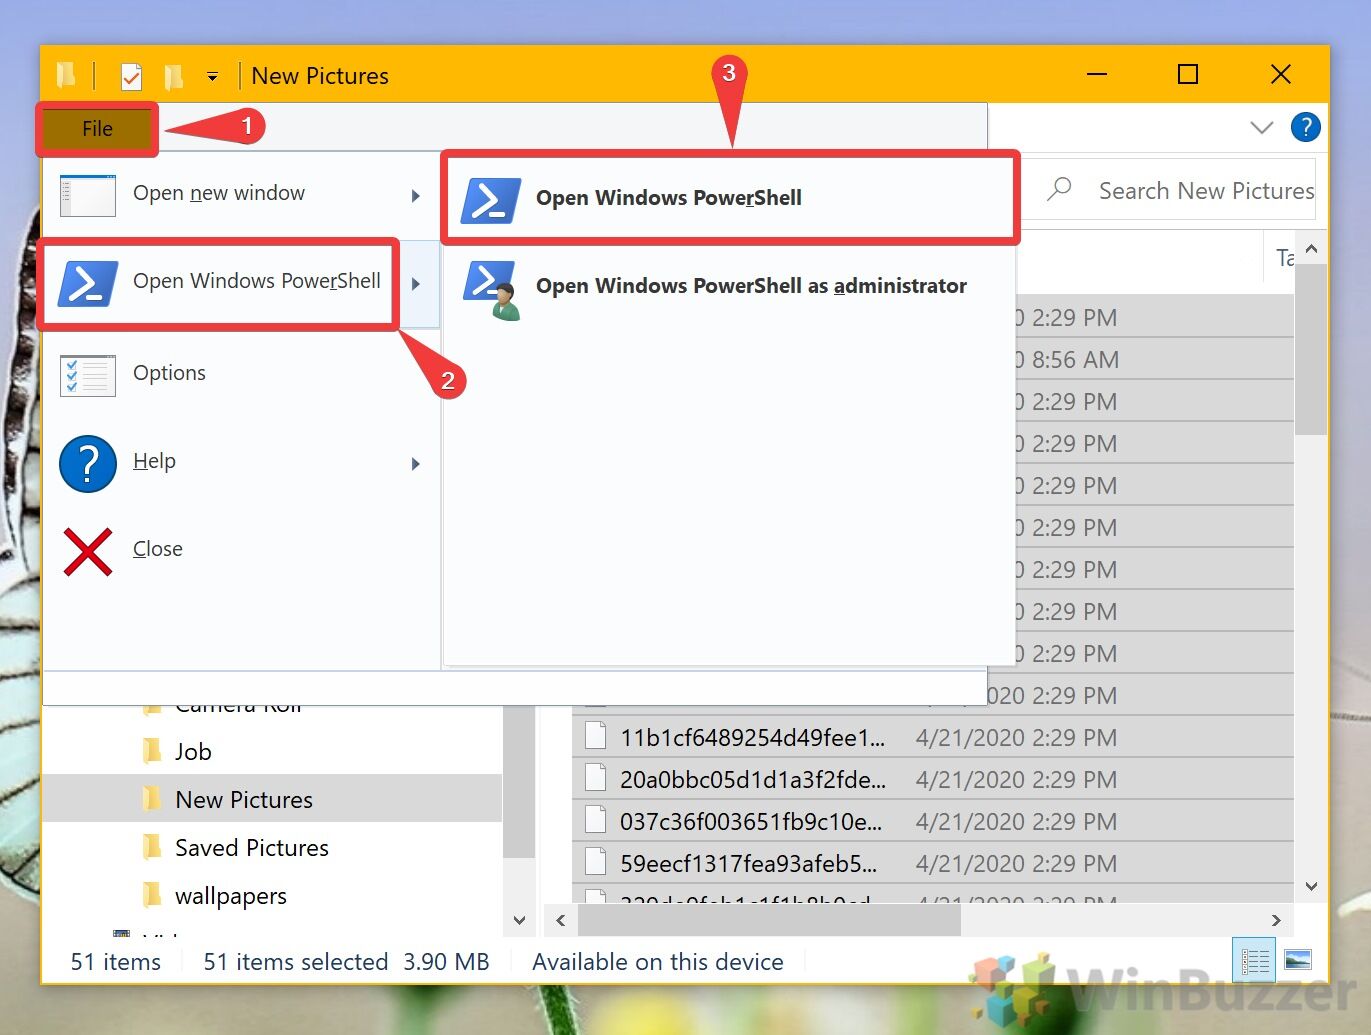Click the Options checklist icon
Viewport: 1371px width, 1035px height.
(x=88, y=376)
